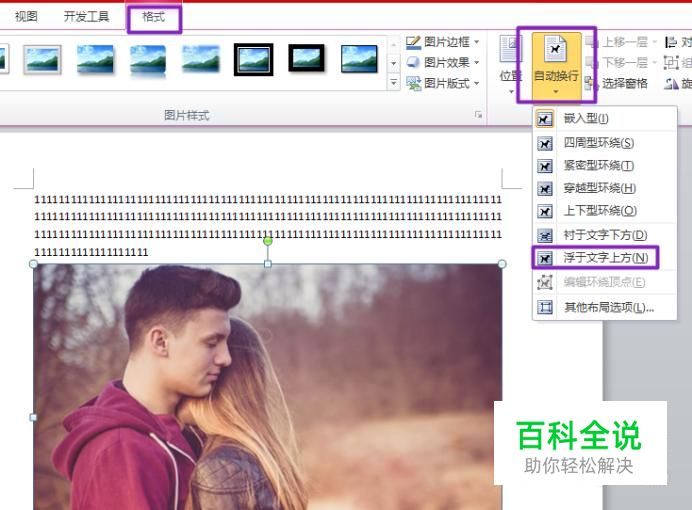The width and height of the screenshot is (692, 510).
Task: Expand the picture styles gallery More button
Action: click(394, 82)
